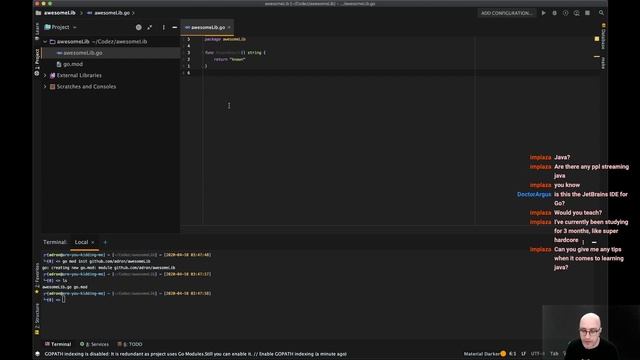Viewport: 640px width, 360px height.
Task: Open the Structure tool window stripe
Action: 37,318
